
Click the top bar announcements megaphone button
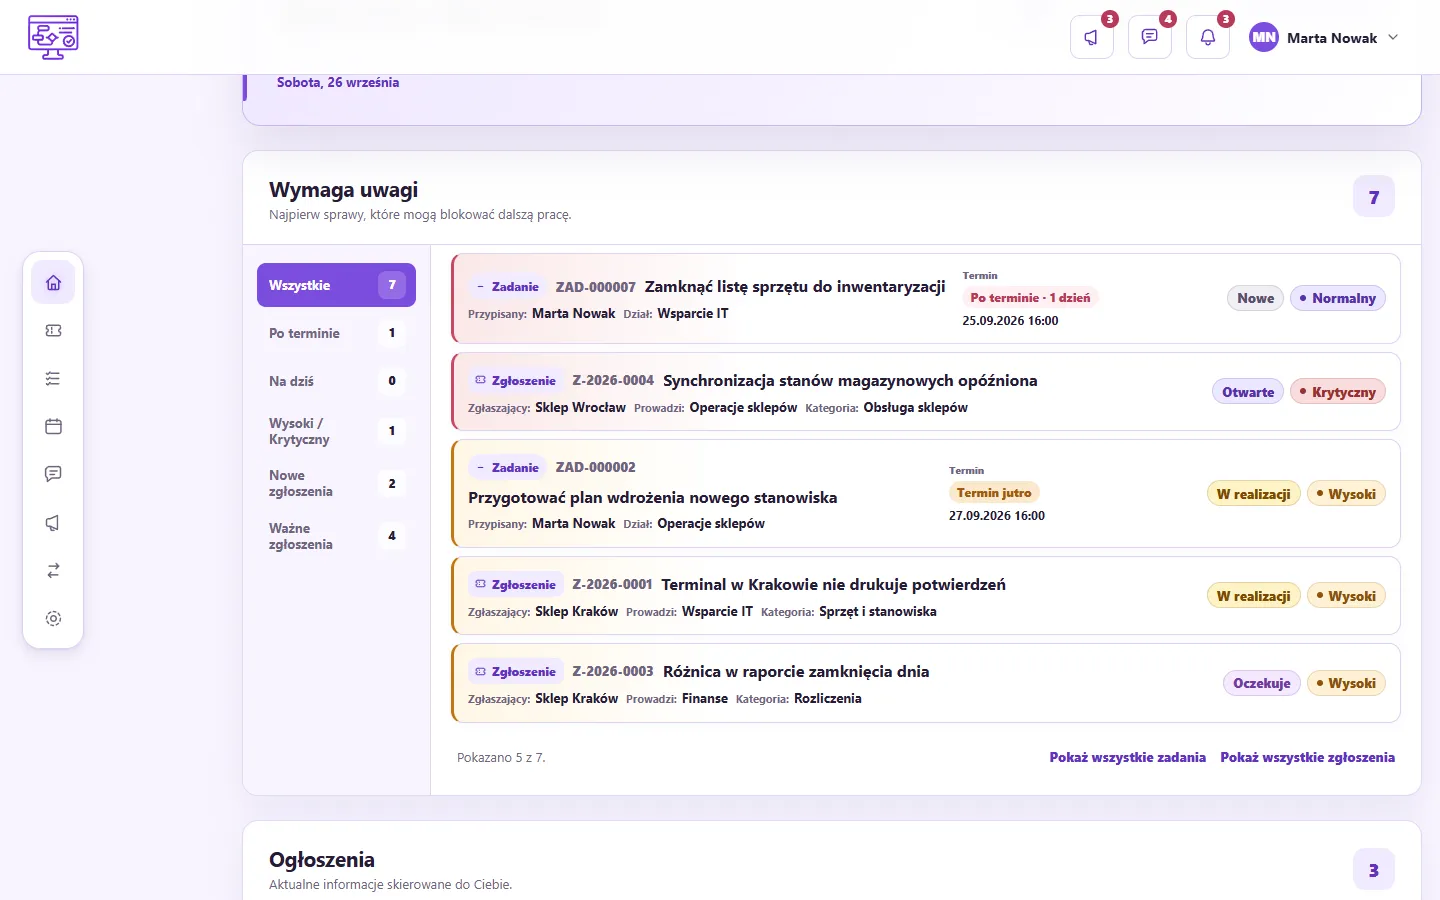(x=1092, y=37)
